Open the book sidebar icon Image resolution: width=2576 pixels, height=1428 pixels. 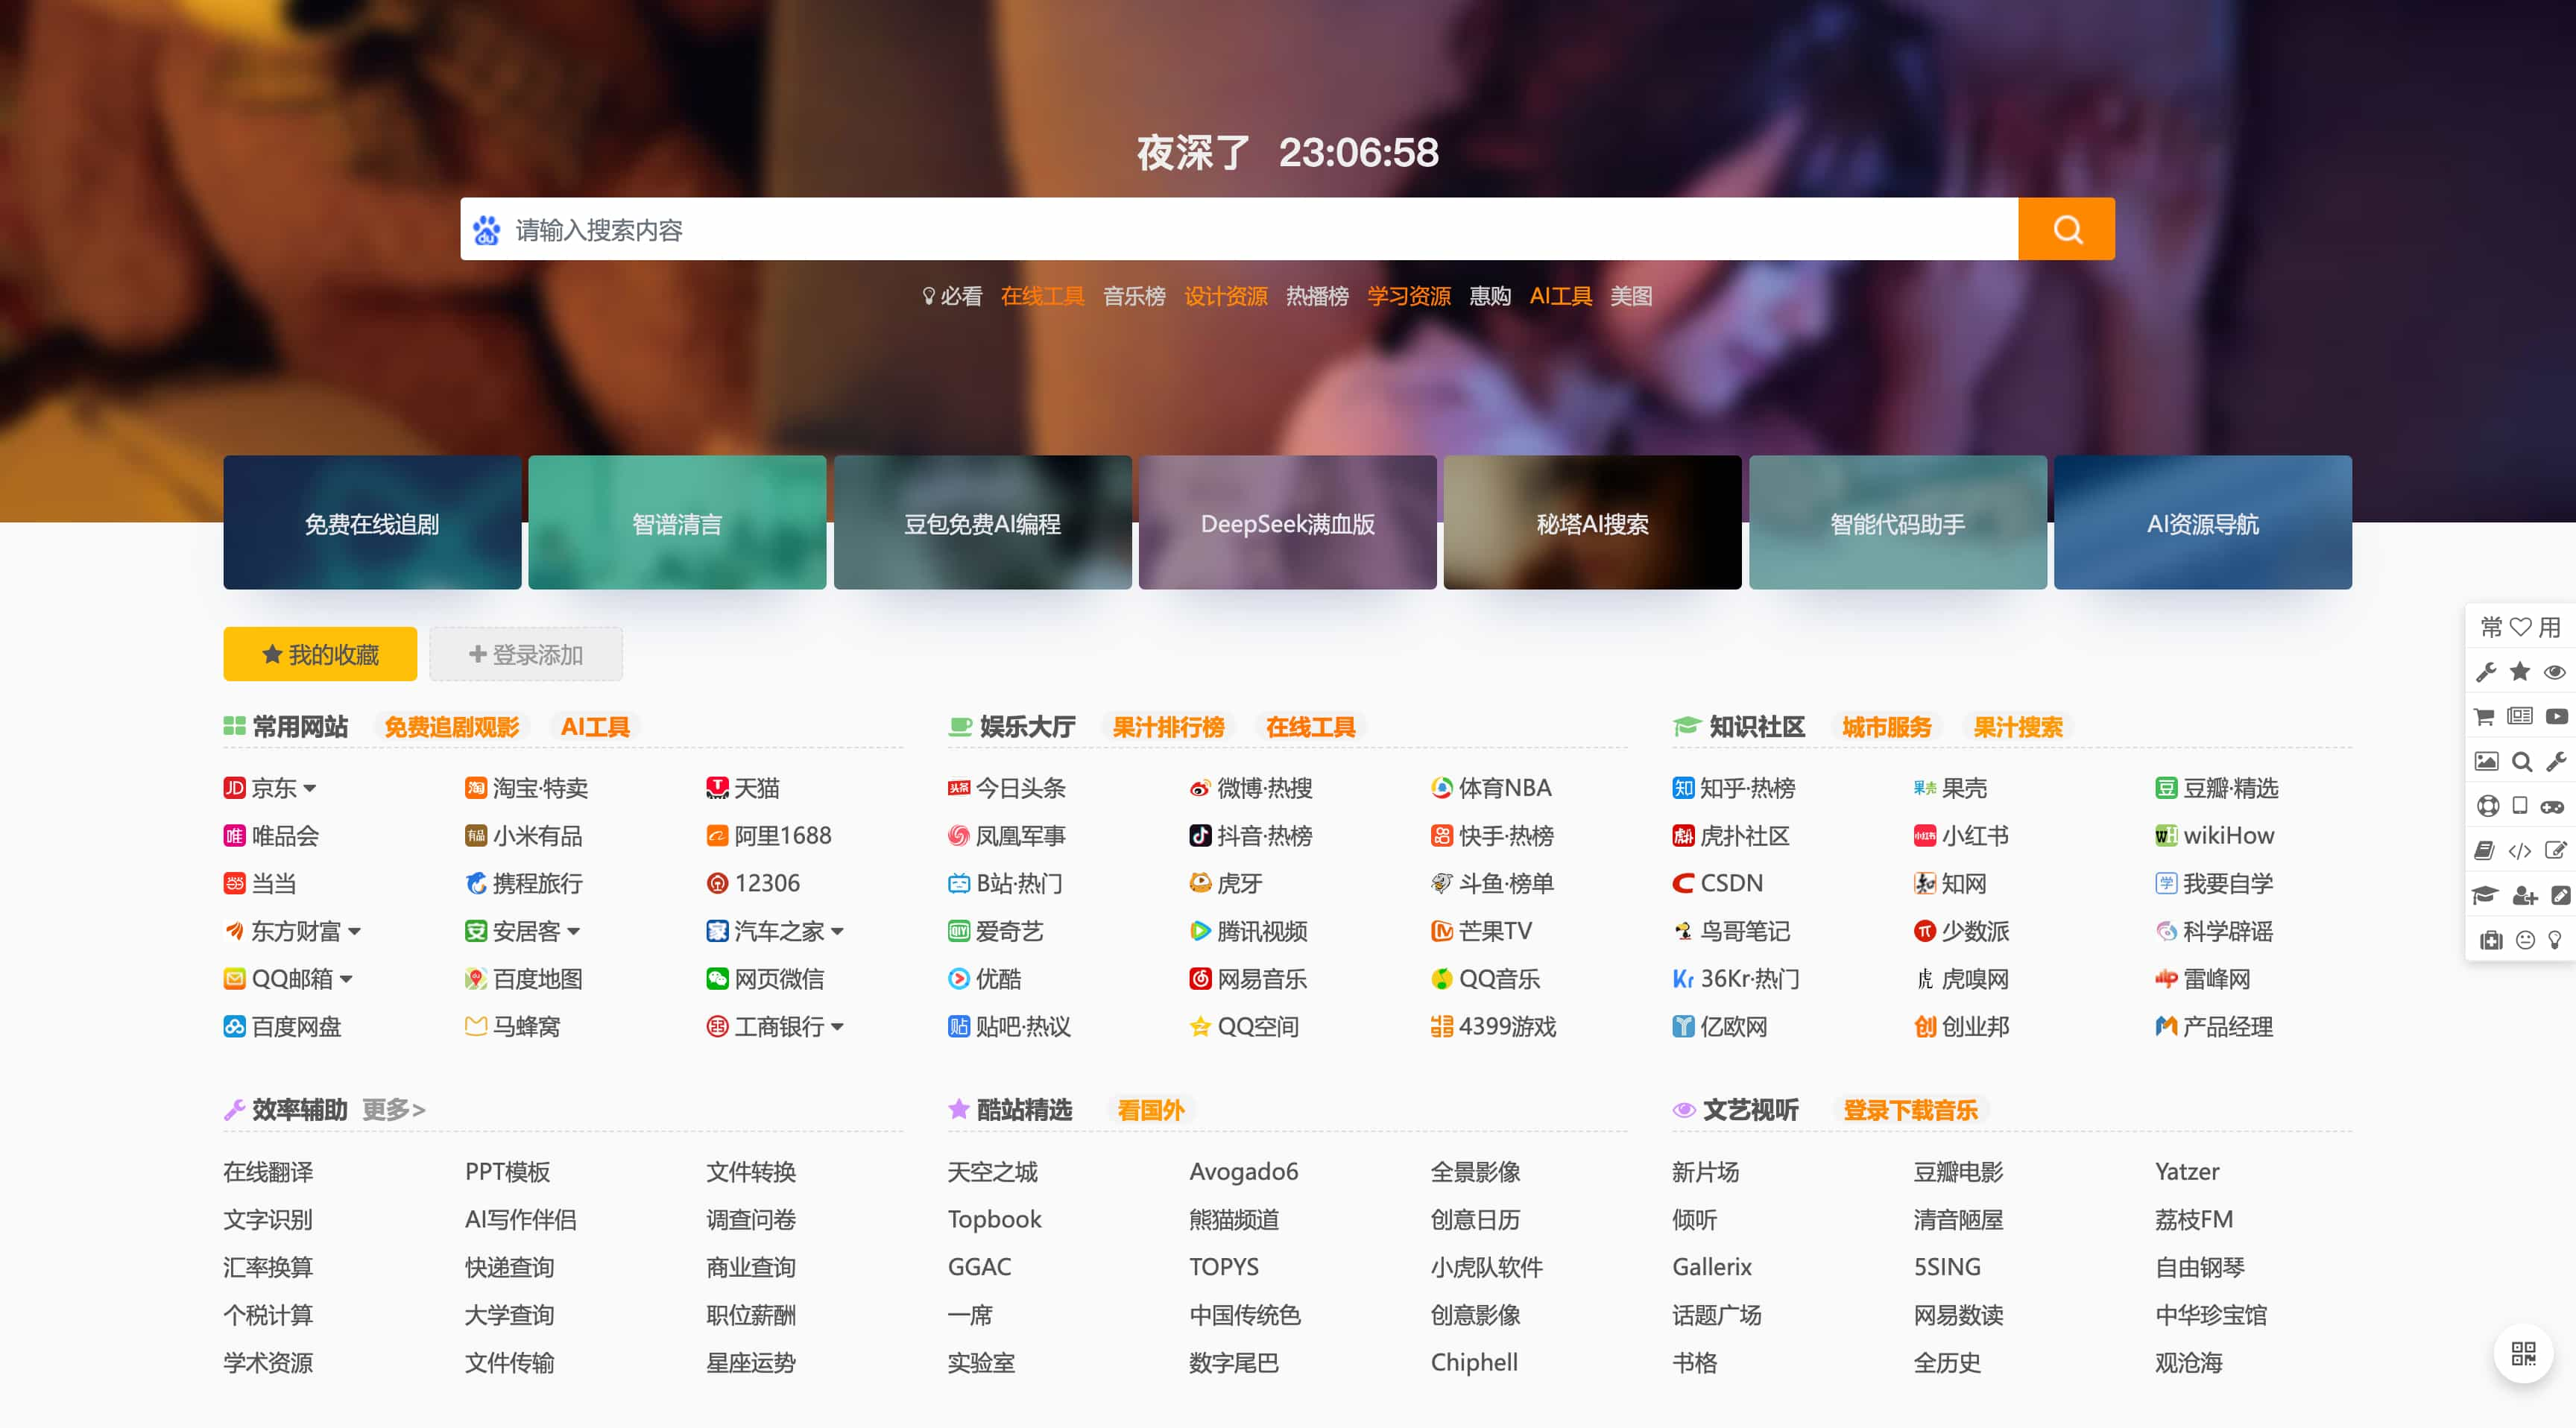2484,851
